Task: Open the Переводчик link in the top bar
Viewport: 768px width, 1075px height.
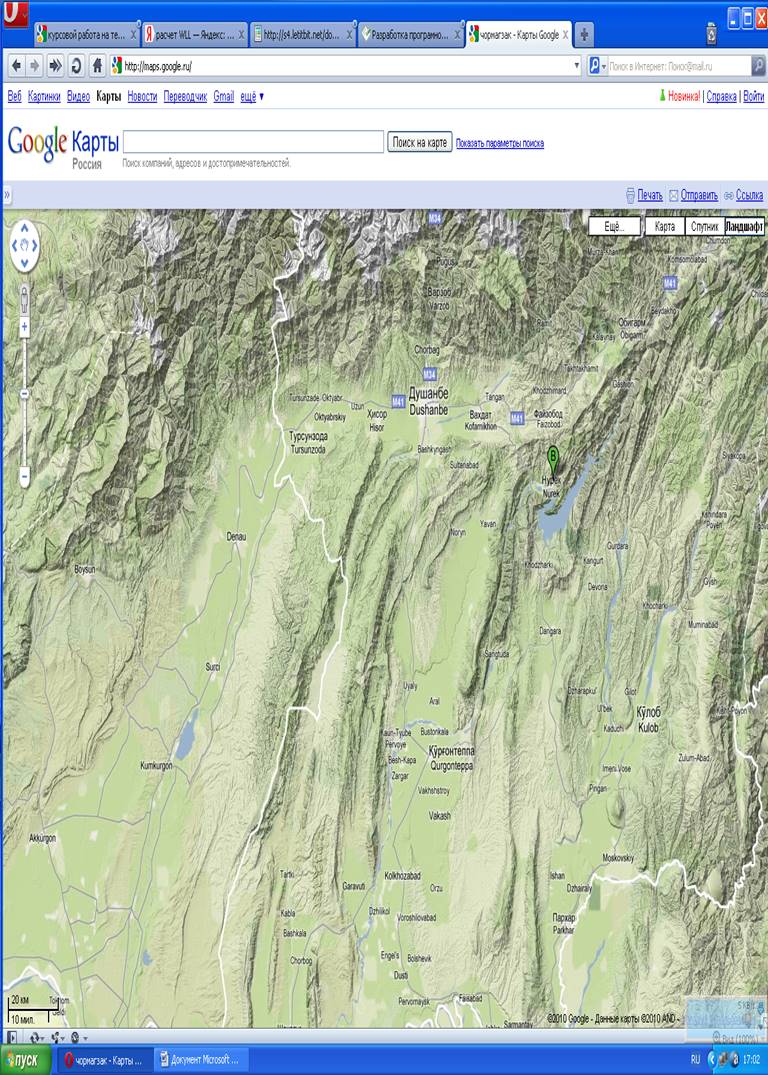Action: coord(185,97)
